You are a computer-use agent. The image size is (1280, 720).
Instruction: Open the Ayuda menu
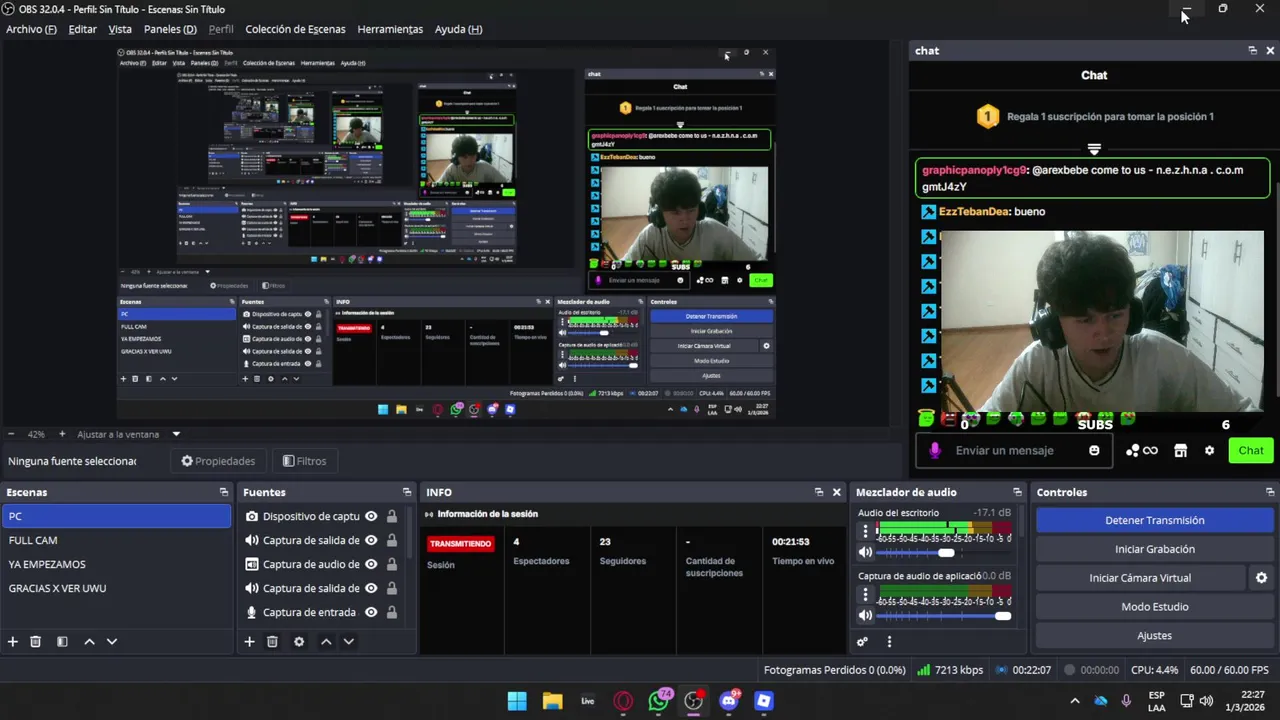458,29
